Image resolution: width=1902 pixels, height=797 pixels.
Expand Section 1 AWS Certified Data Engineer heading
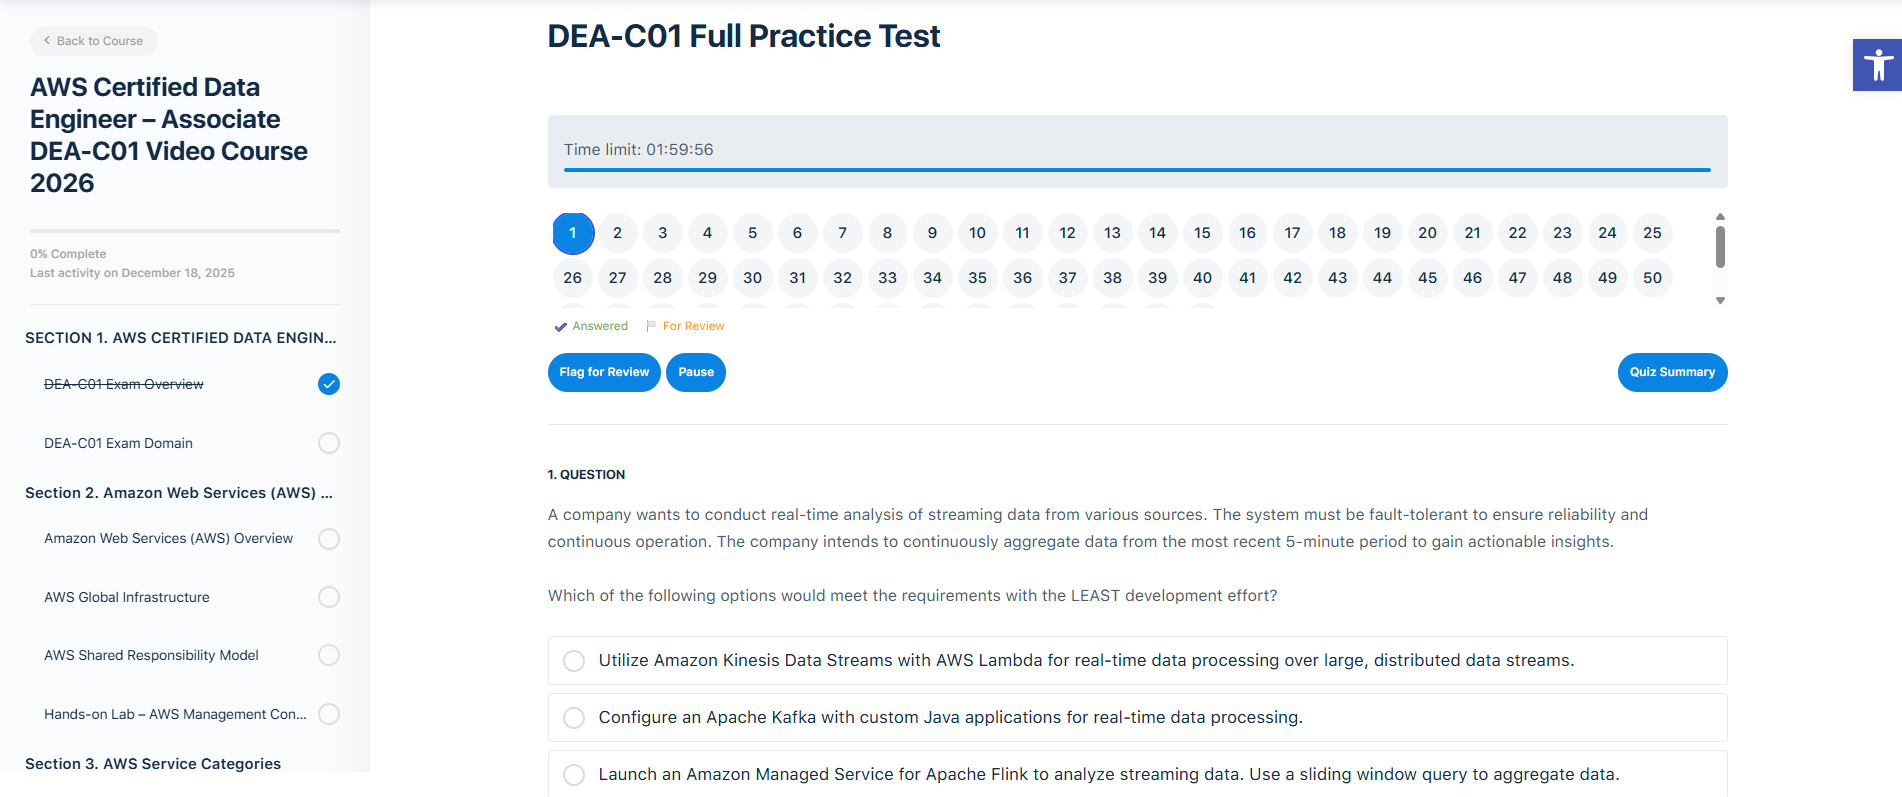(x=180, y=337)
